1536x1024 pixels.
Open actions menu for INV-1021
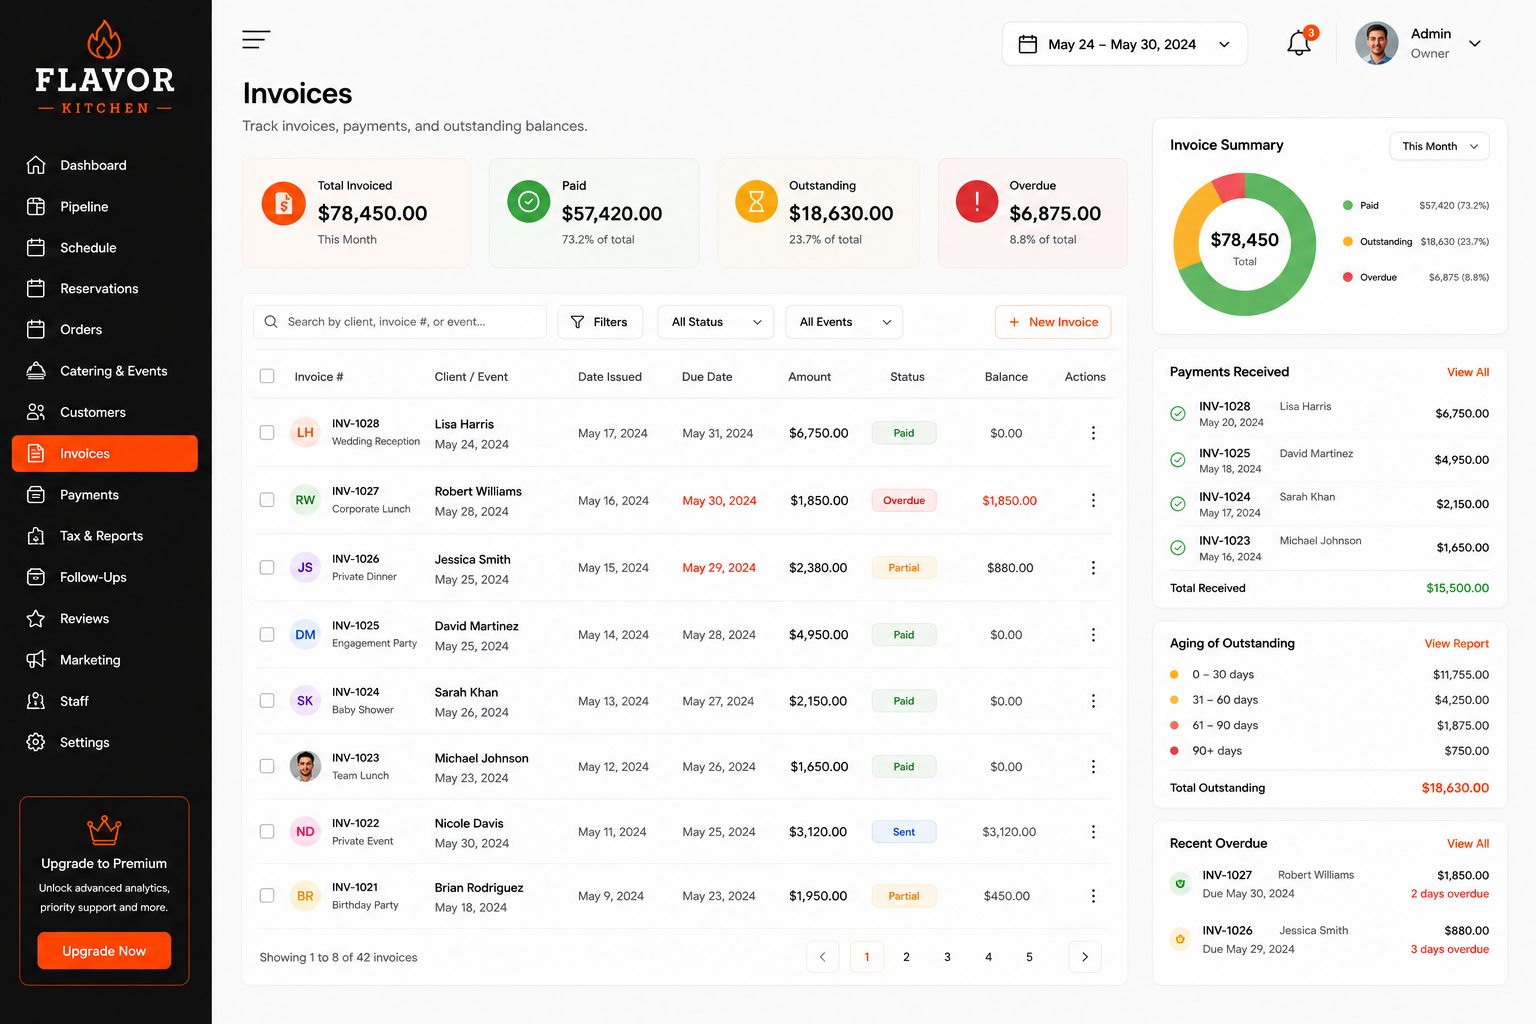pyautogui.click(x=1093, y=896)
